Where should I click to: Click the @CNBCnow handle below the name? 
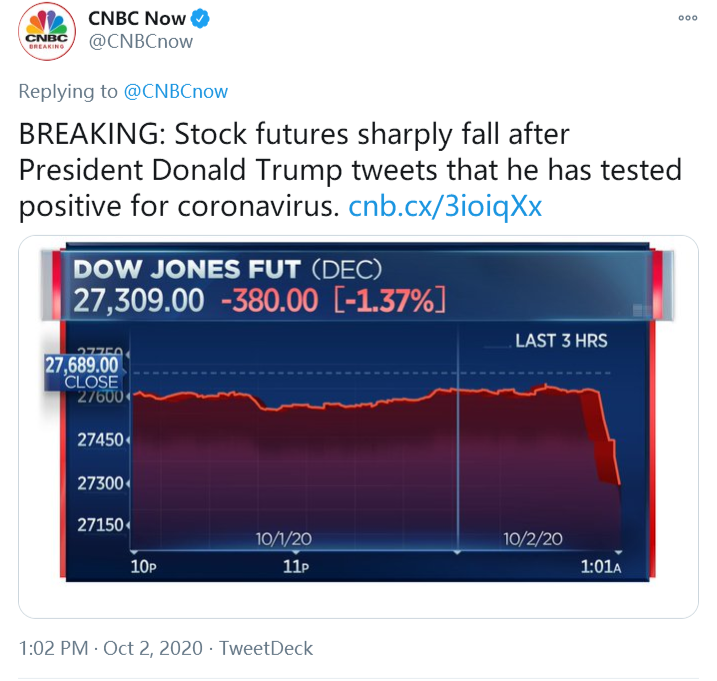tap(140, 42)
